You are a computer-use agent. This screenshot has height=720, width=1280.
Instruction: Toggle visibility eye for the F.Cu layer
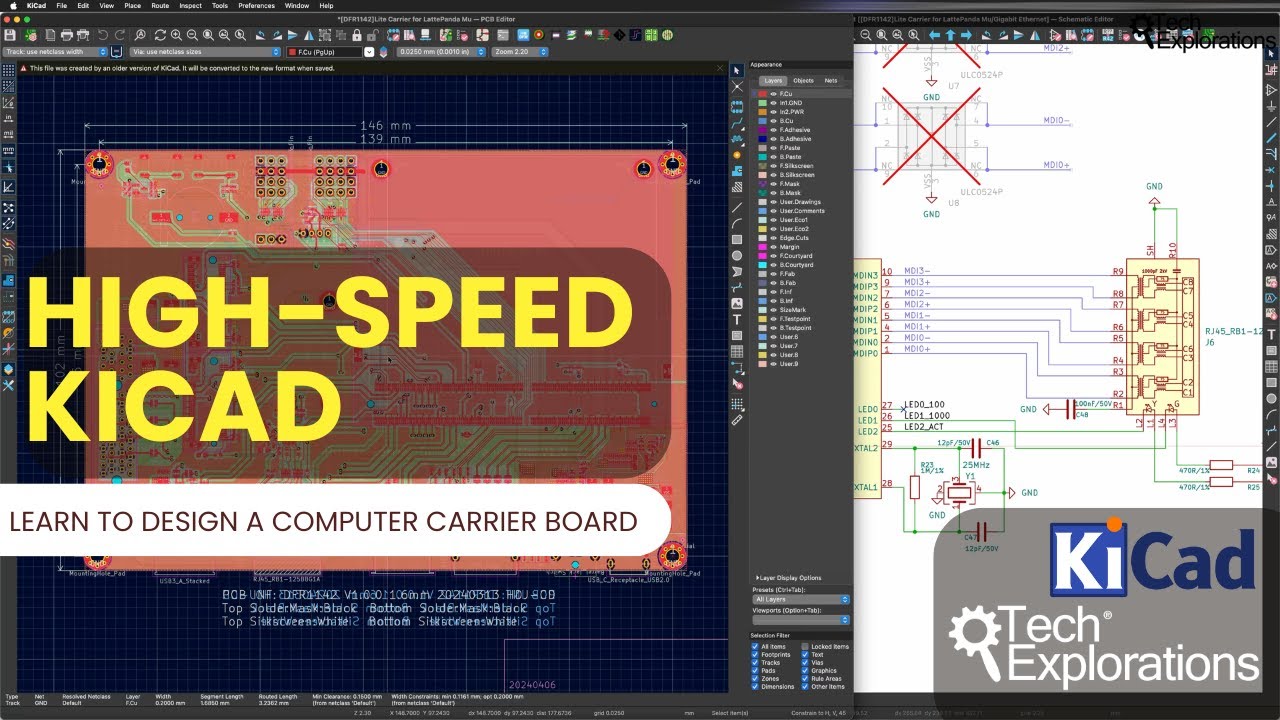click(774, 93)
